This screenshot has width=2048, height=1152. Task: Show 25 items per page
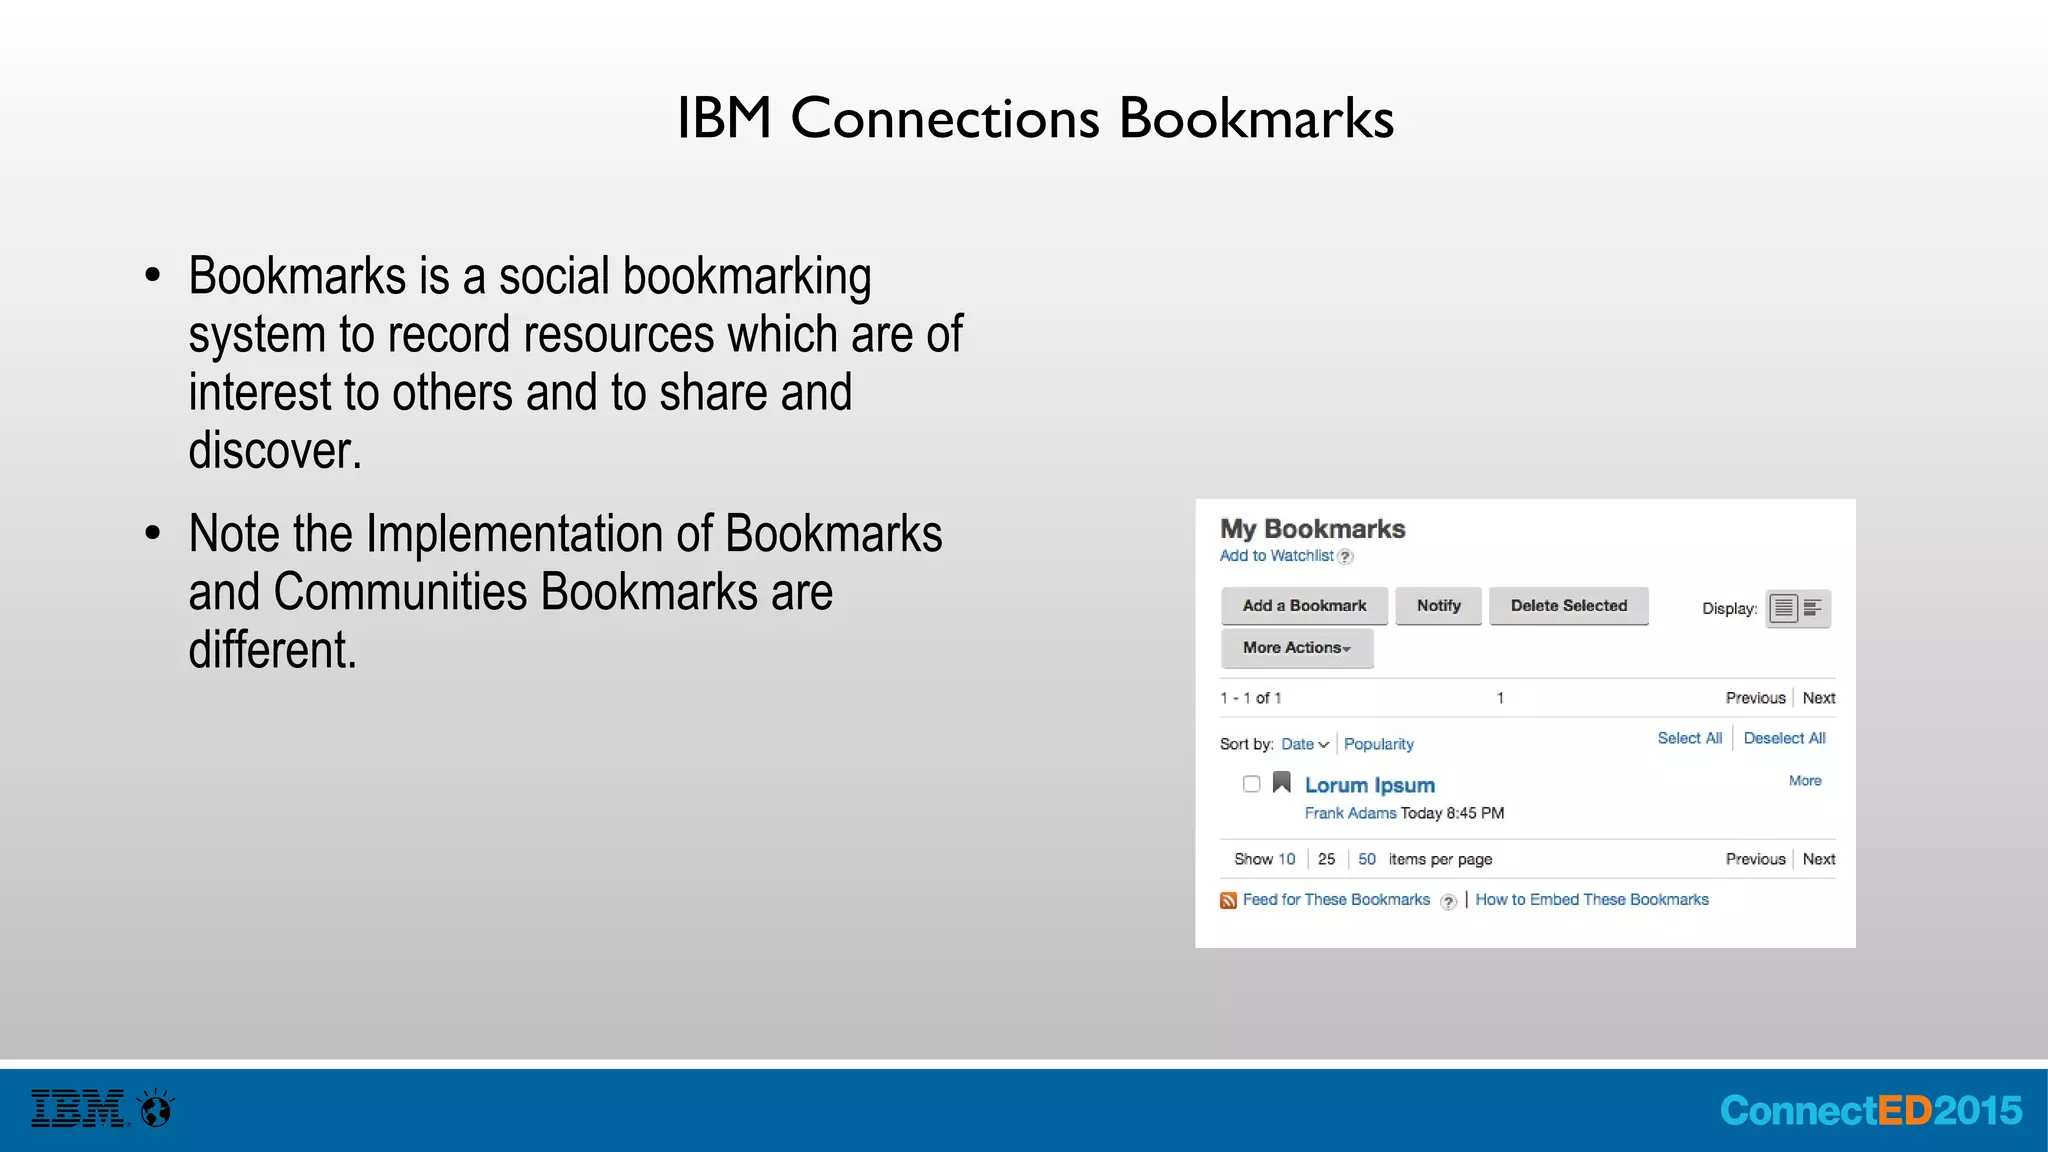[x=1326, y=859]
